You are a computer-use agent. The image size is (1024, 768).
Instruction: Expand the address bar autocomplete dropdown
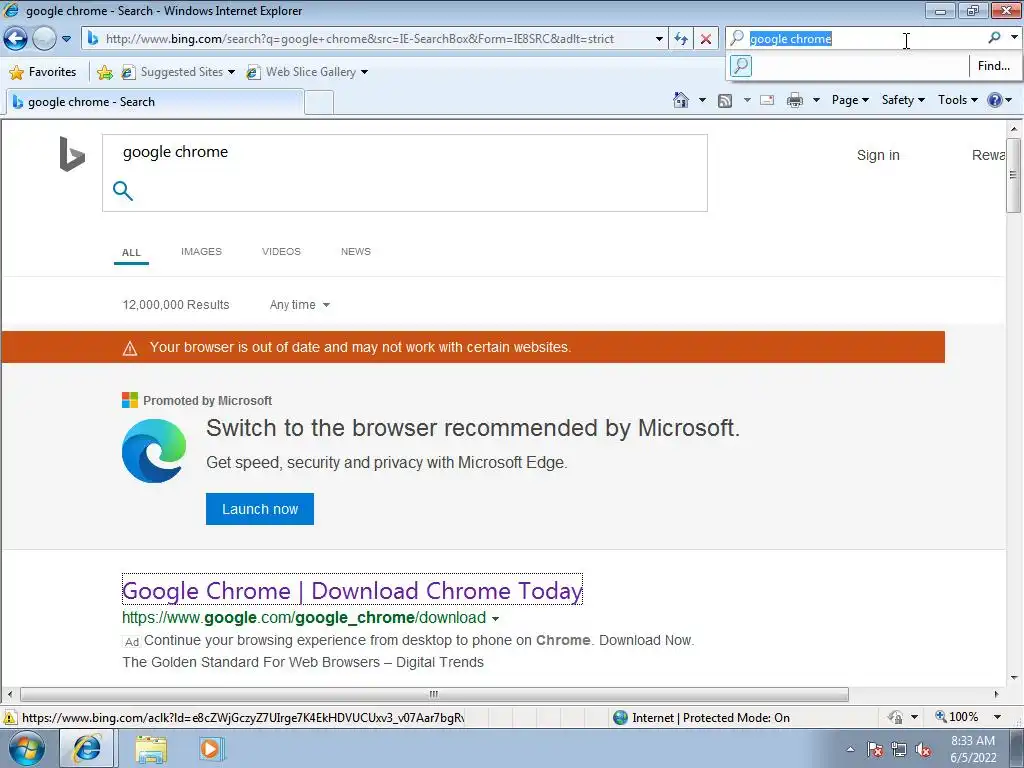click(x=660, y=39)
